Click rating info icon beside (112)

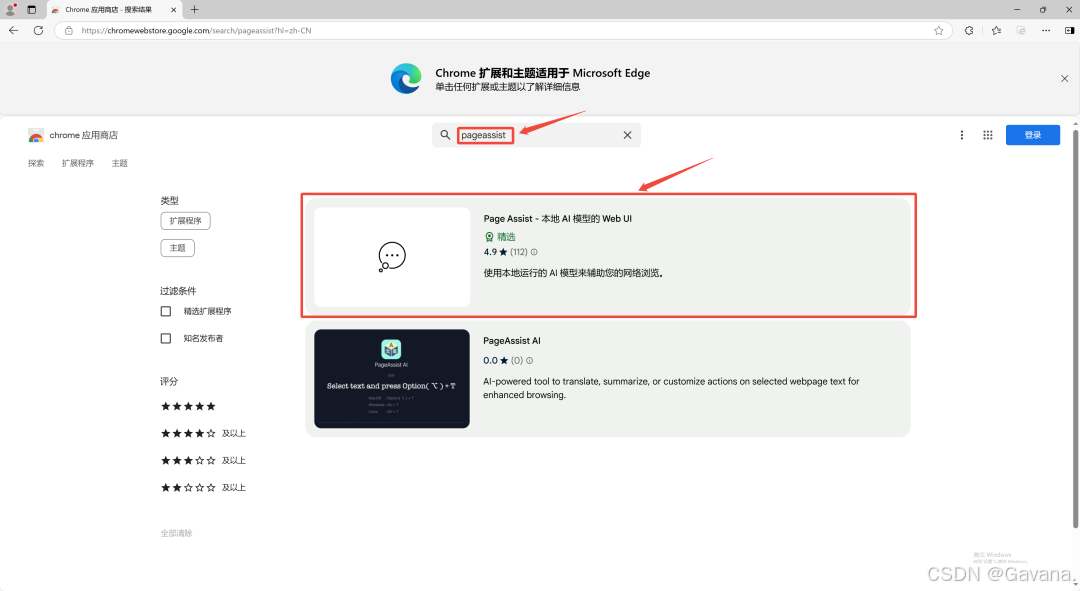pos(534,252)
